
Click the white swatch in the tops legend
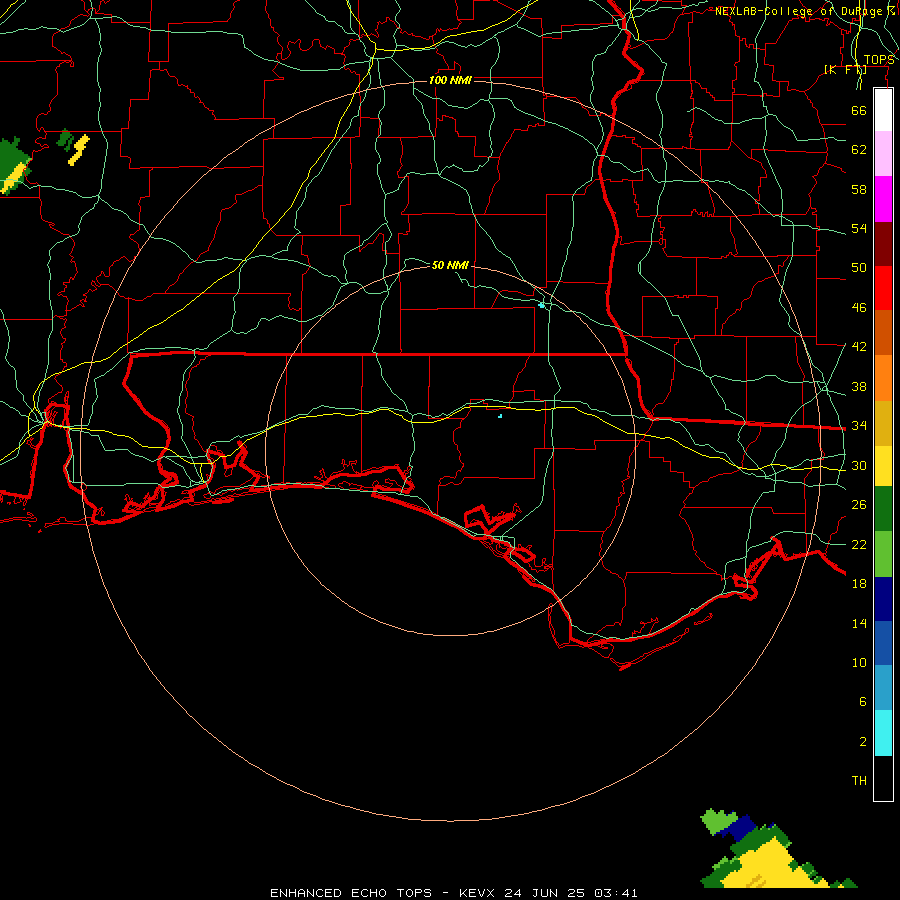tap(883, 110)
